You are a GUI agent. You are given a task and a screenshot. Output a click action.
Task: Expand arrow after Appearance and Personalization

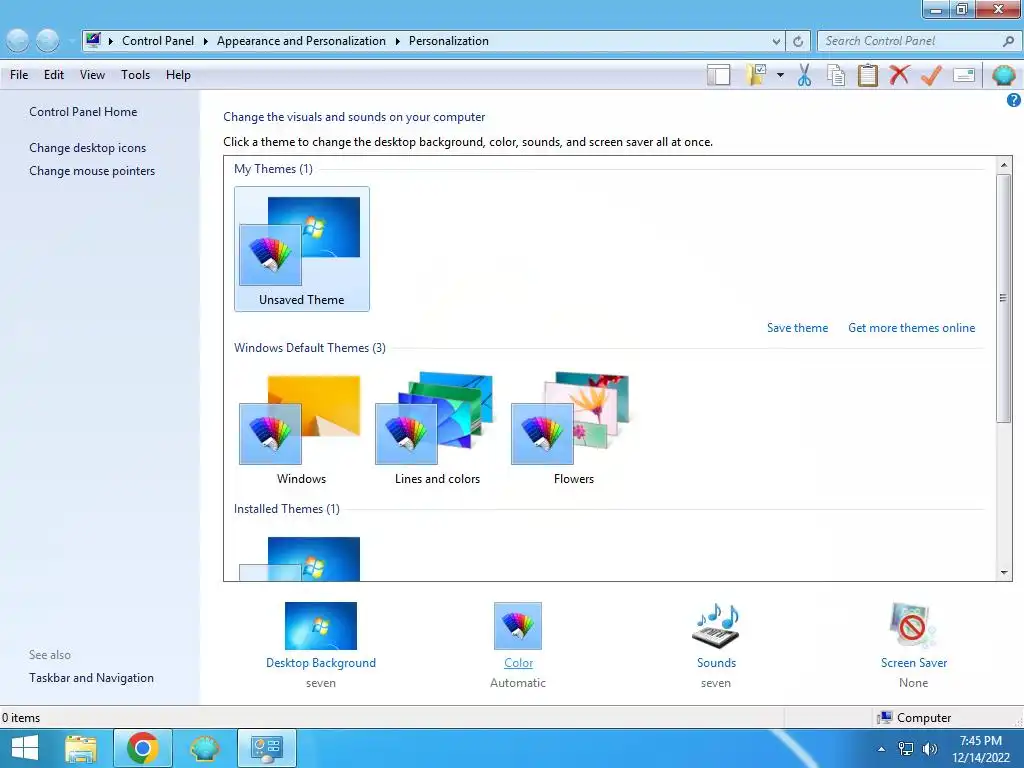click(x=397, y=41)
